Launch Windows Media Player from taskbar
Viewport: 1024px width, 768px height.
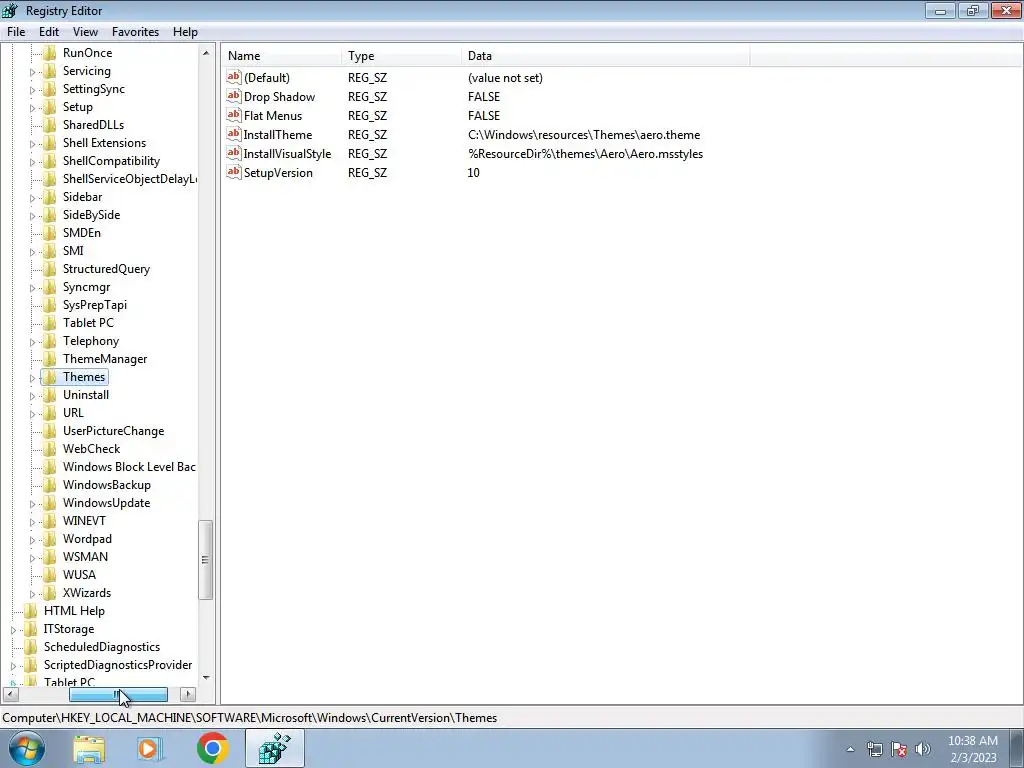pyautogui.click(x=150, y=749)
